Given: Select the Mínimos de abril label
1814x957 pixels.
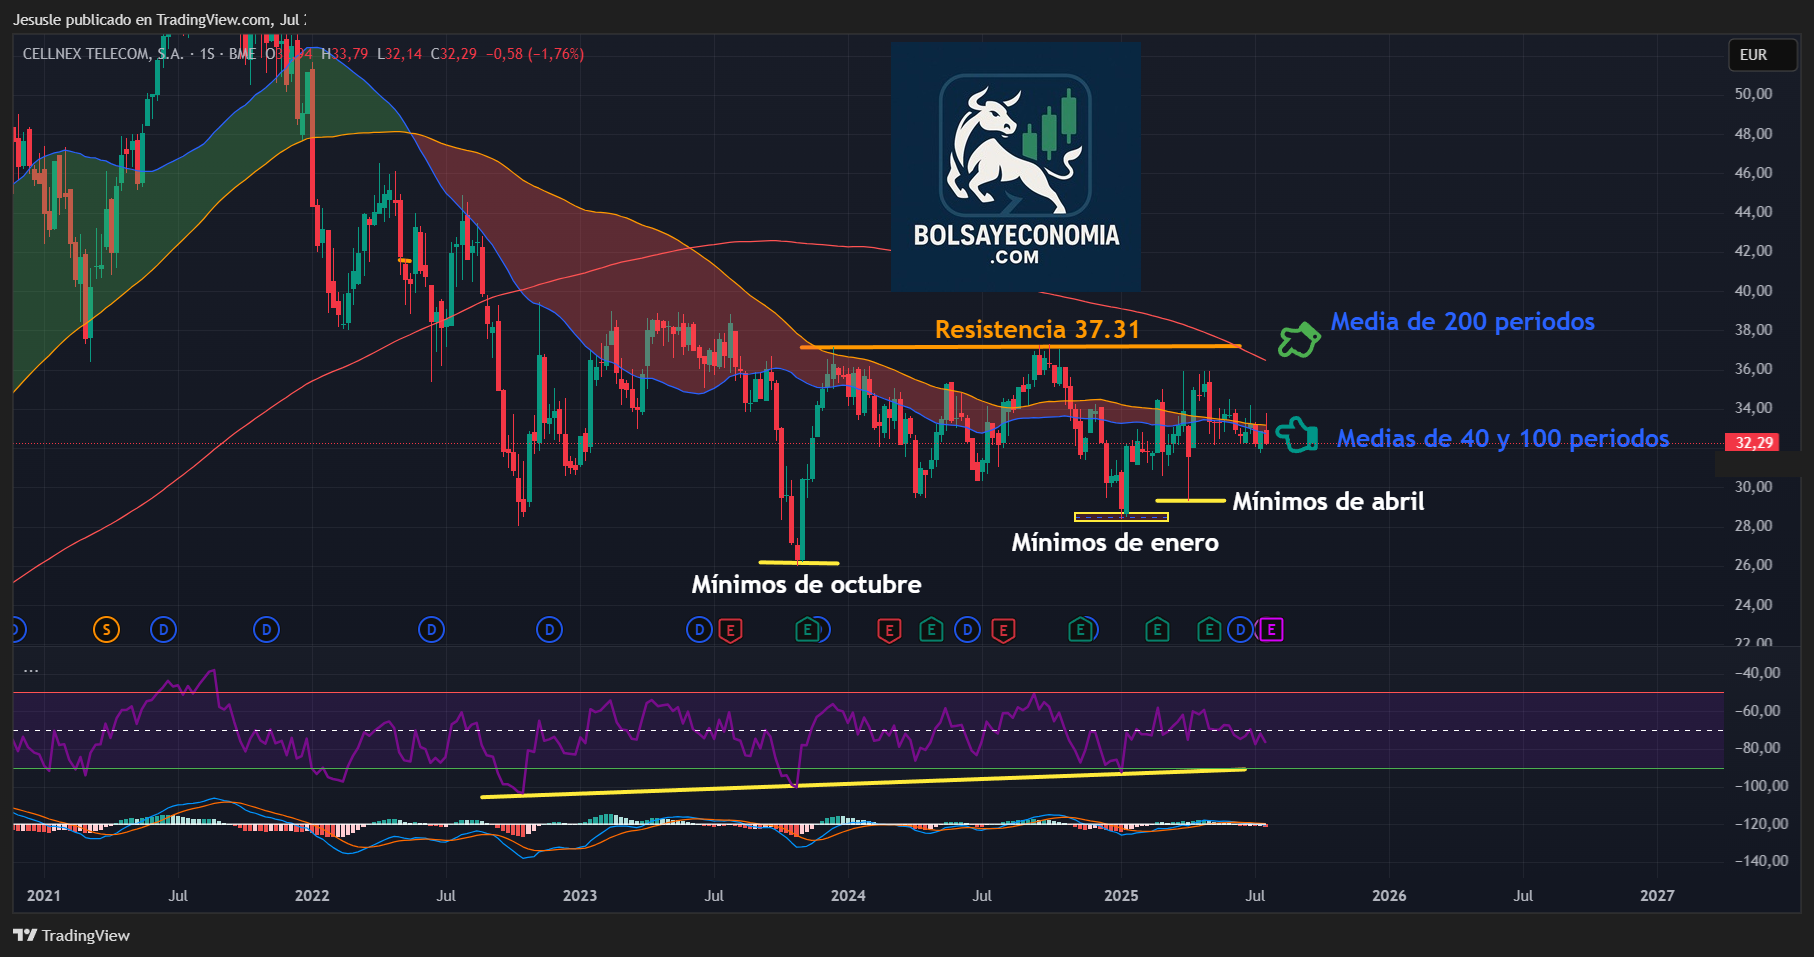Looking at the screenshot, I should click(1328, 501).
